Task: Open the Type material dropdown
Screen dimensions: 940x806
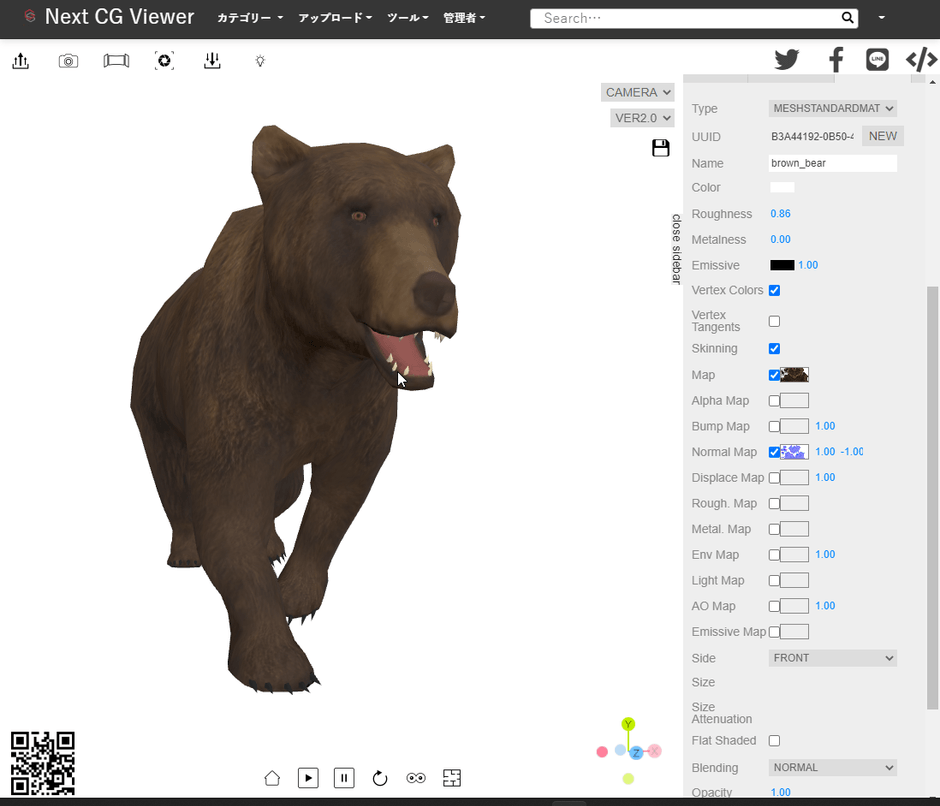Action: point(832,108)
